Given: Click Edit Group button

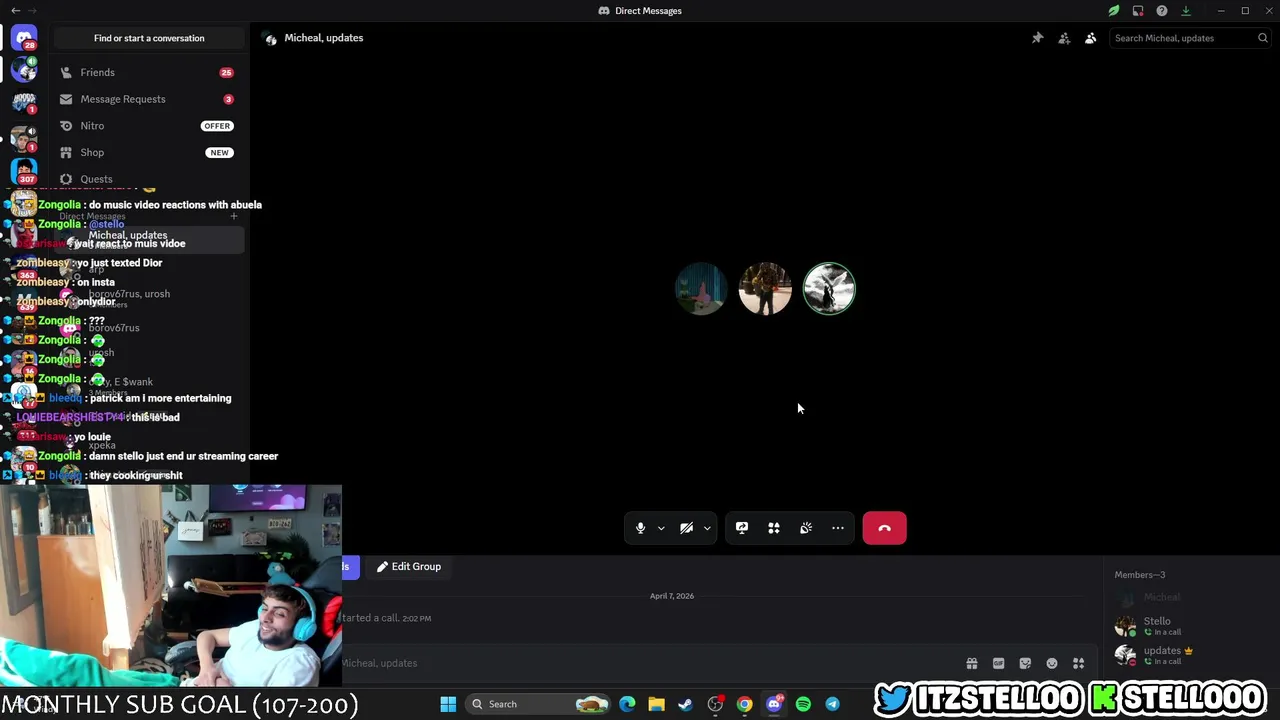Looking at the screenshot, I should (x=409, y=567).
